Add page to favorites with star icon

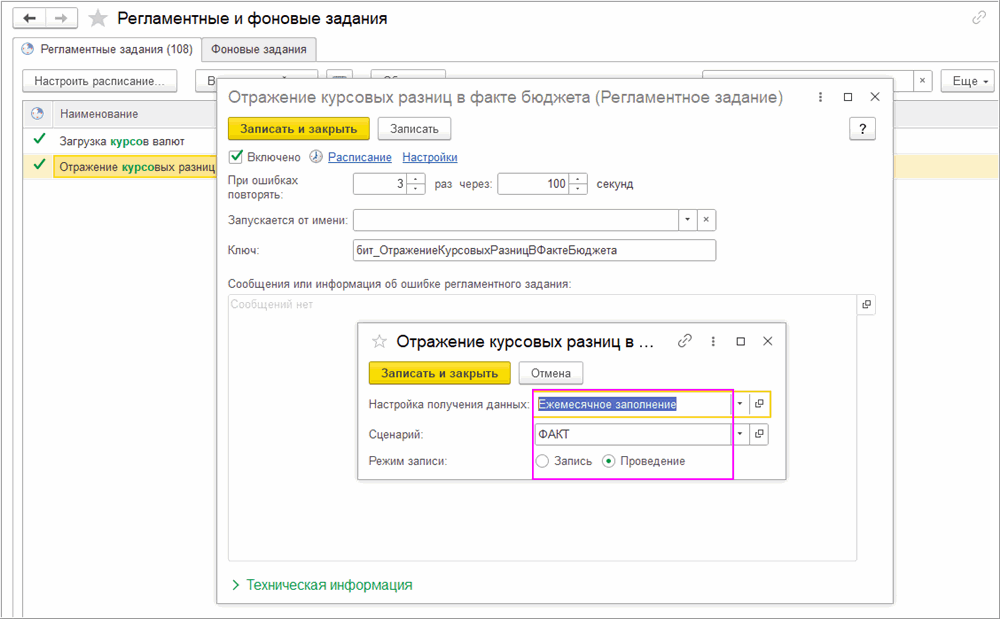(97, 18)
